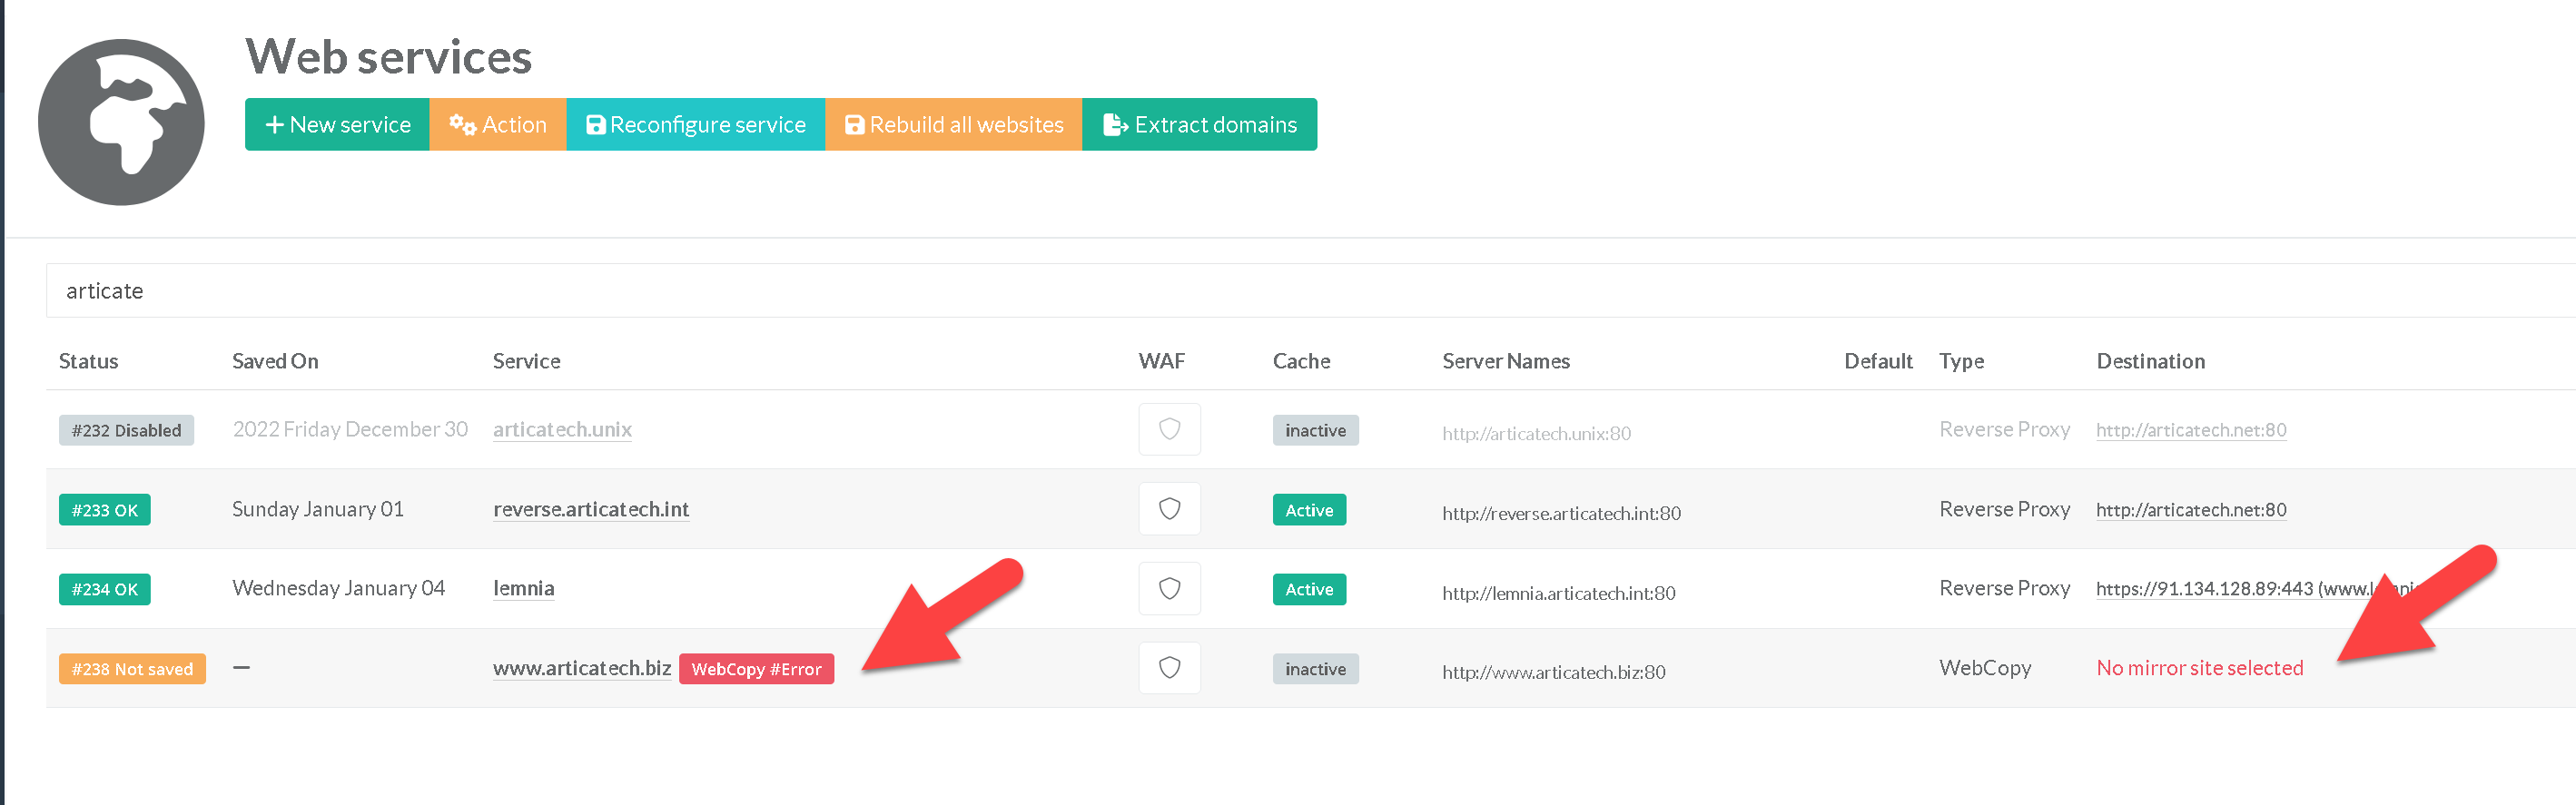
Task: Open the Action dropdown button
Action: (x=498, y=124)
